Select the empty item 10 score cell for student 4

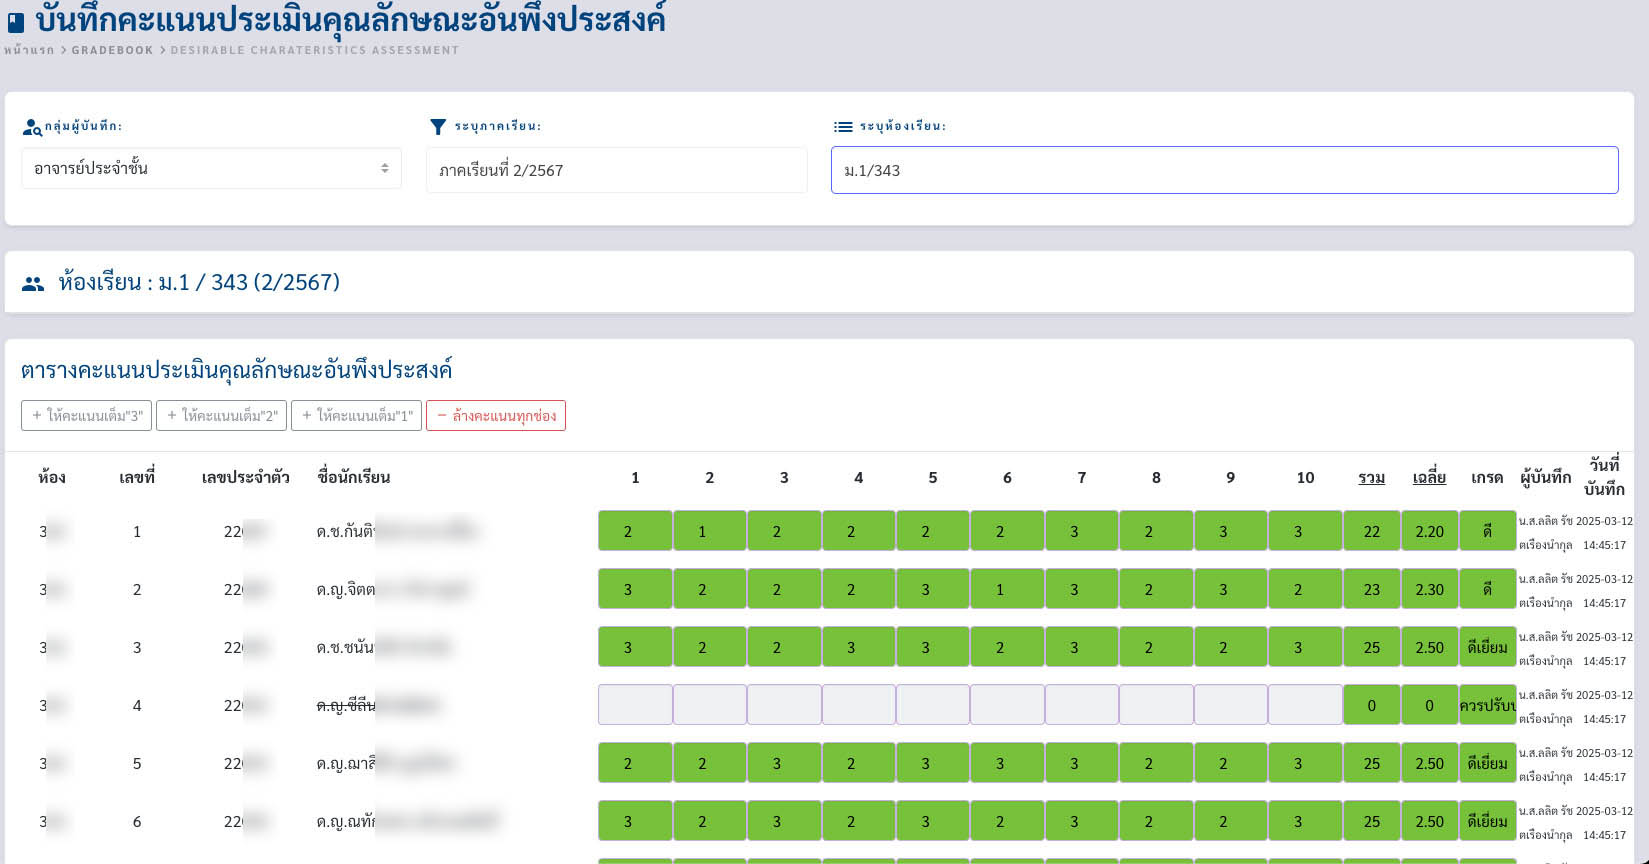point(1305,705)
